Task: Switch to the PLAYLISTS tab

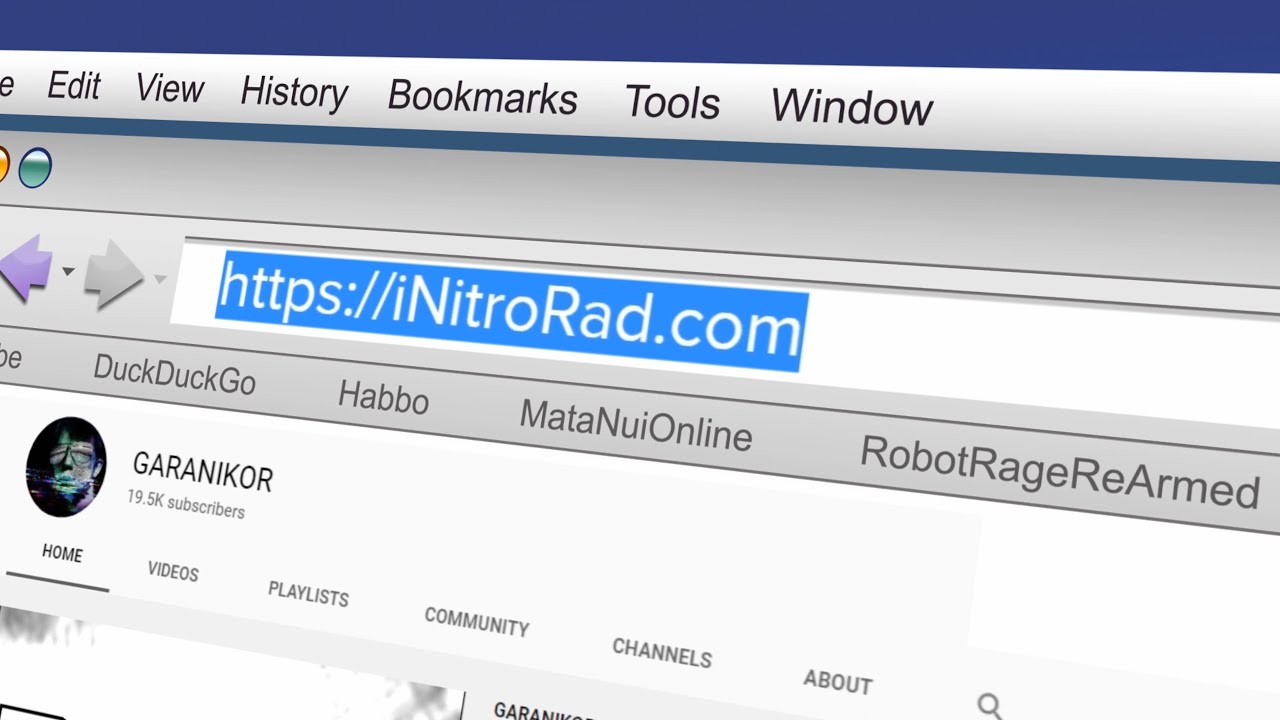Action: coord(308,593)
